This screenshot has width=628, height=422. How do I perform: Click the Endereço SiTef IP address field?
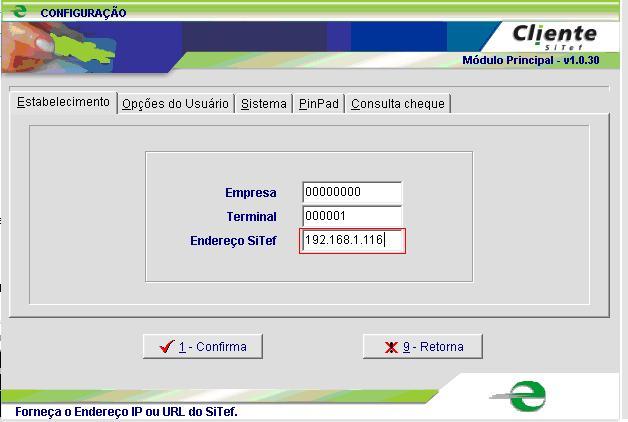pyautogui.click(x=352, y=241)
